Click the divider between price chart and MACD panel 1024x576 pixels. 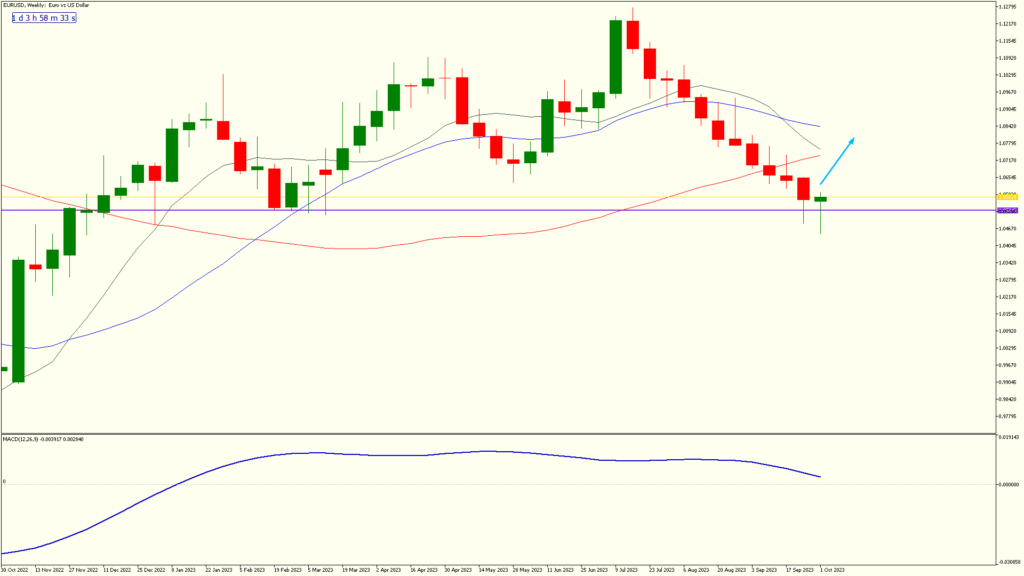[500, 432]
